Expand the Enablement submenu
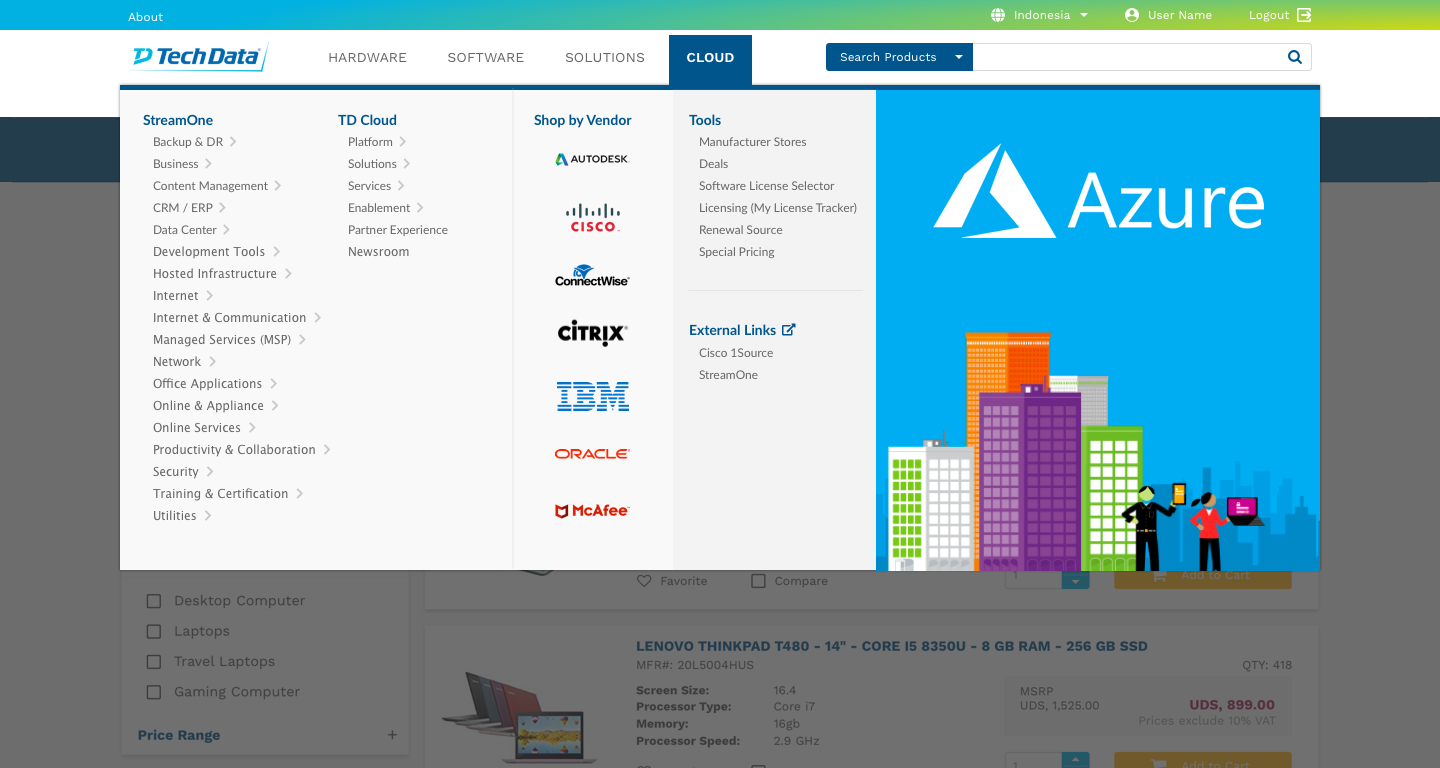Image resolution: width=1440 pixels, height=768 pixels. 420,208
